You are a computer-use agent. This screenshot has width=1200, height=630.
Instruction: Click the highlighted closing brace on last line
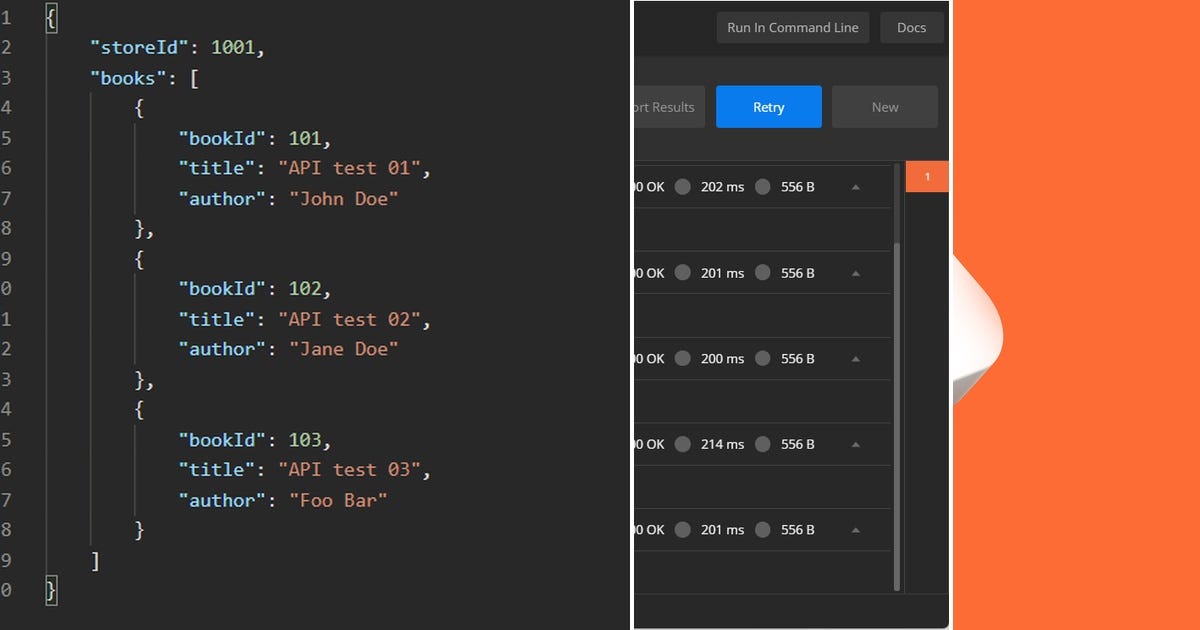[51, 591]
